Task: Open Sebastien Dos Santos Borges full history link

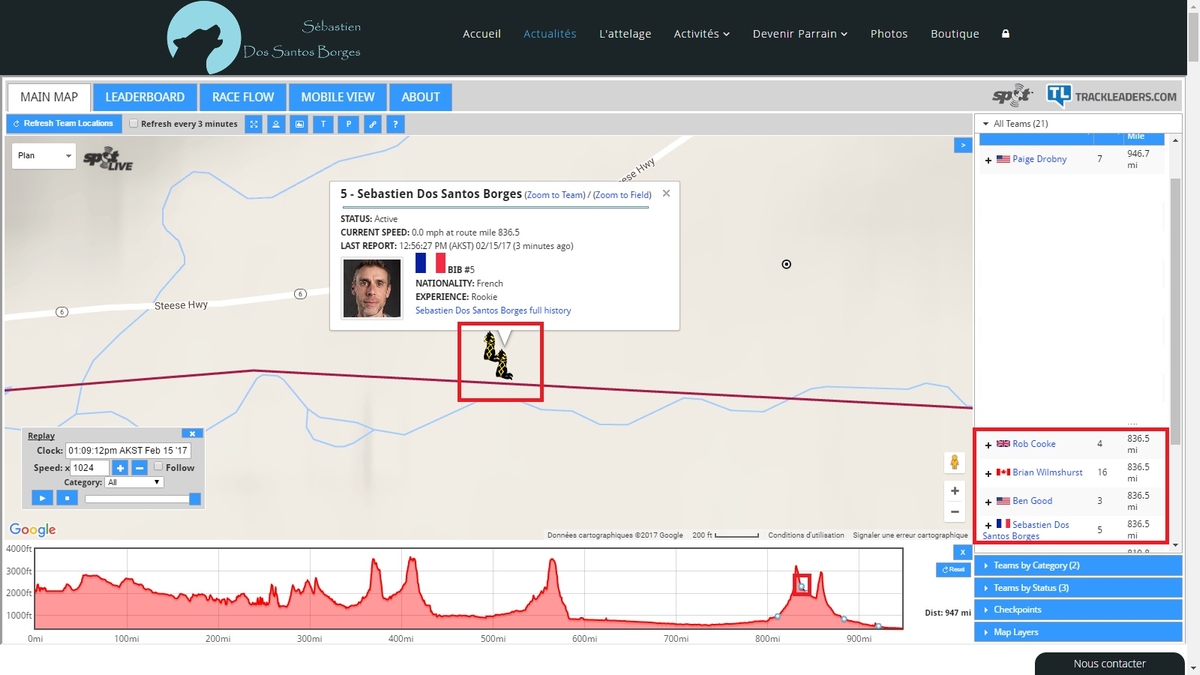Action: tap(493, 311)
